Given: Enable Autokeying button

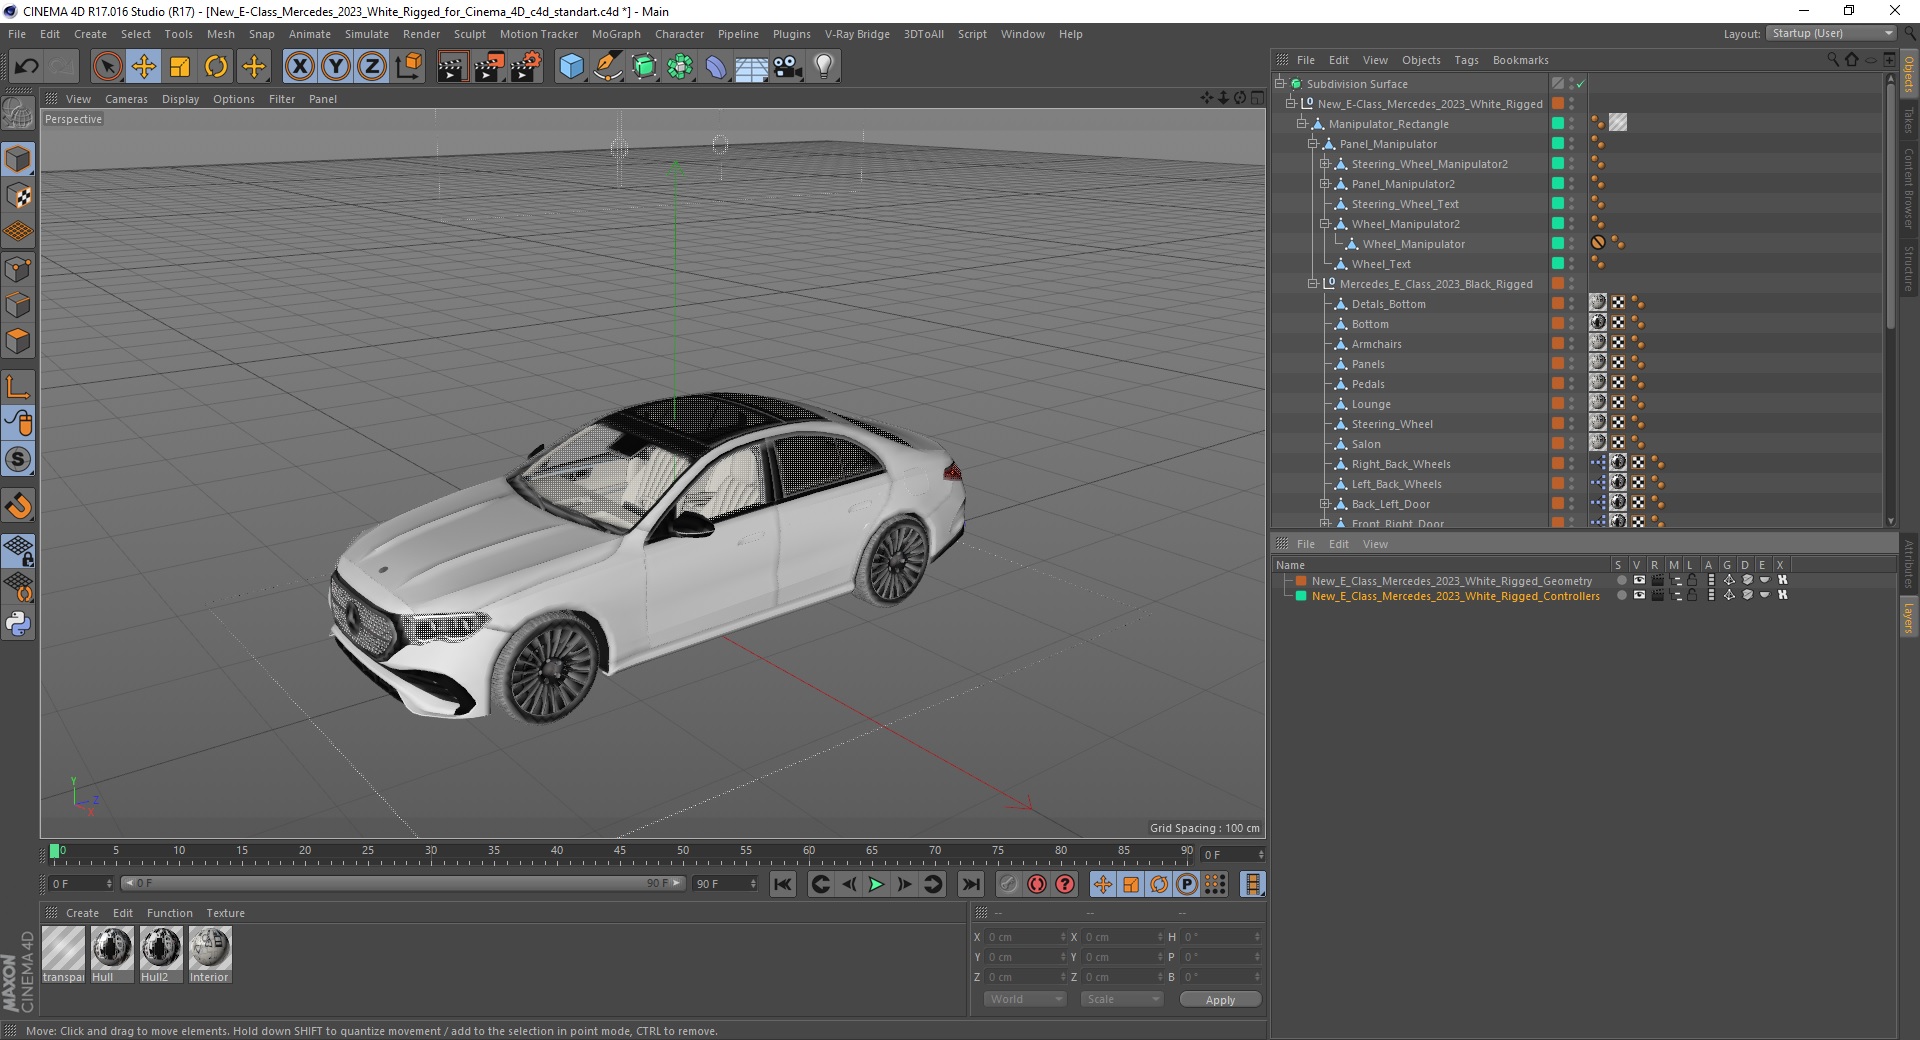Looking at the screenshot, I should click(1037, 884).
